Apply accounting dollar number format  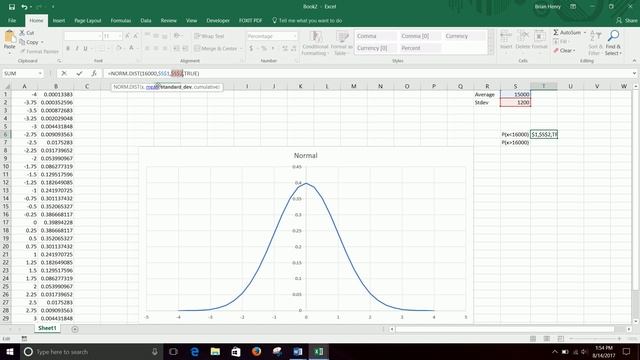pyautogui.click(x=251, y=49)
